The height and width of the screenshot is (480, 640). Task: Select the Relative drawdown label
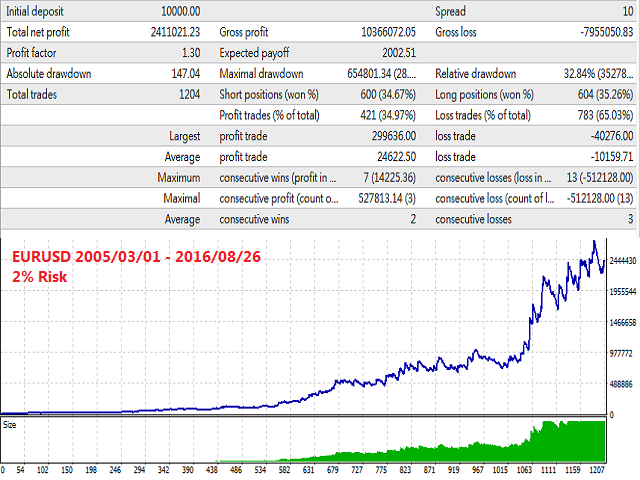[x=476, y=73]
